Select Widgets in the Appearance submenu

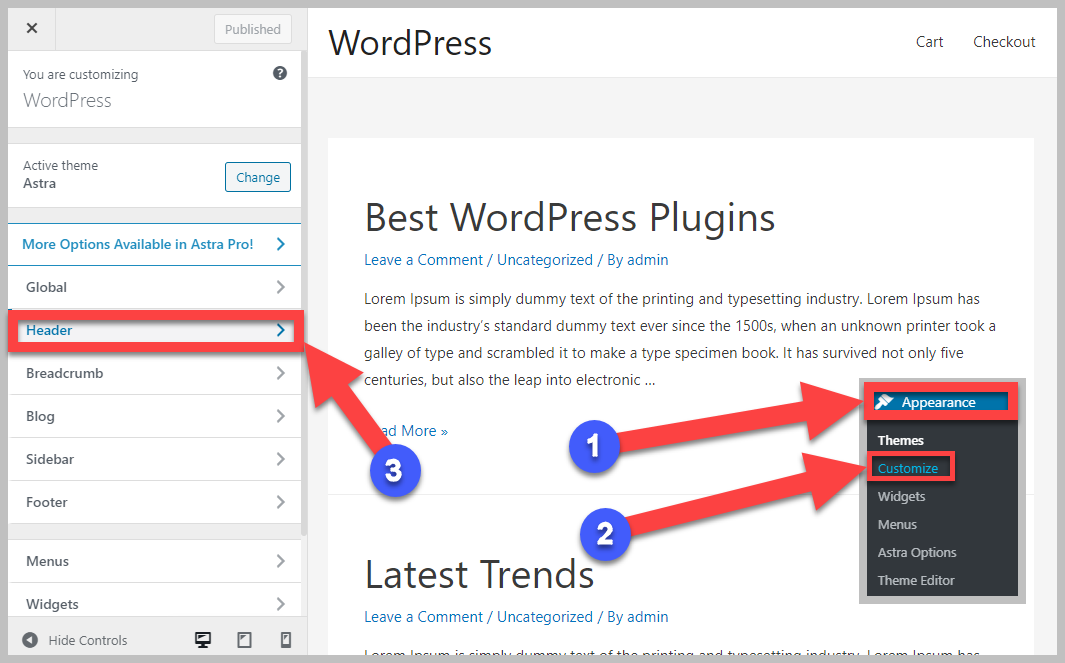pos(901,497)
